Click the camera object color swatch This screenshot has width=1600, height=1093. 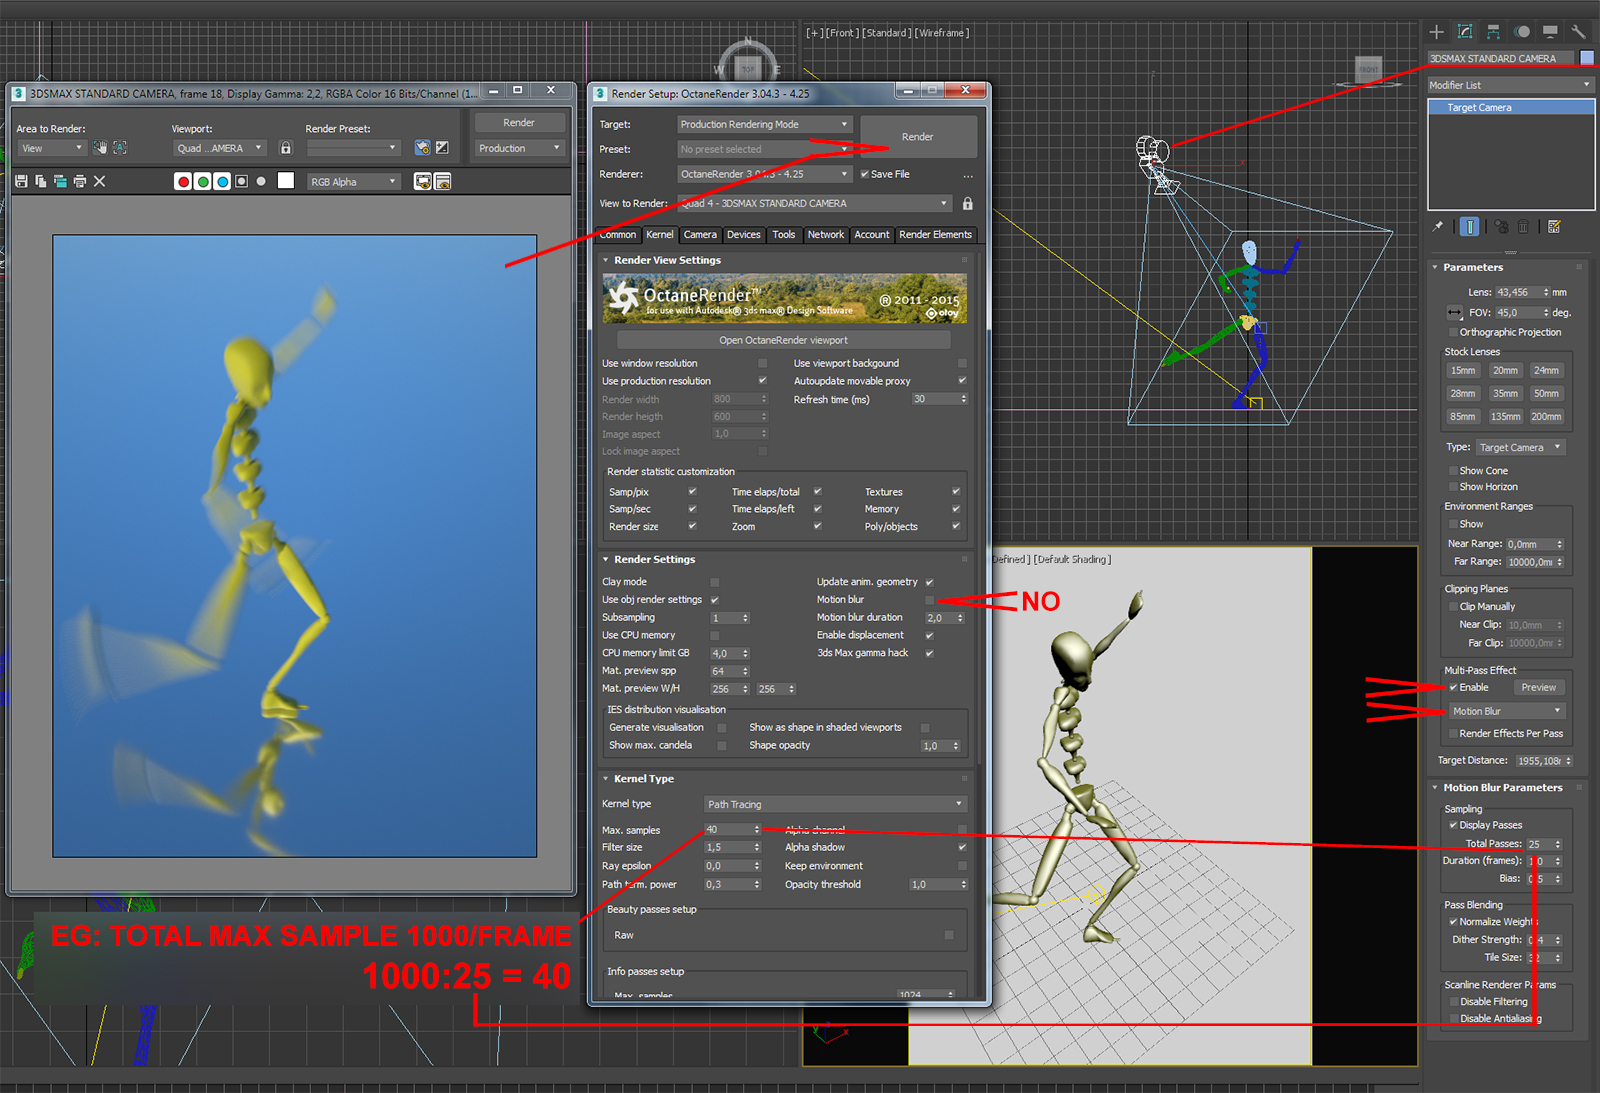1587,58
